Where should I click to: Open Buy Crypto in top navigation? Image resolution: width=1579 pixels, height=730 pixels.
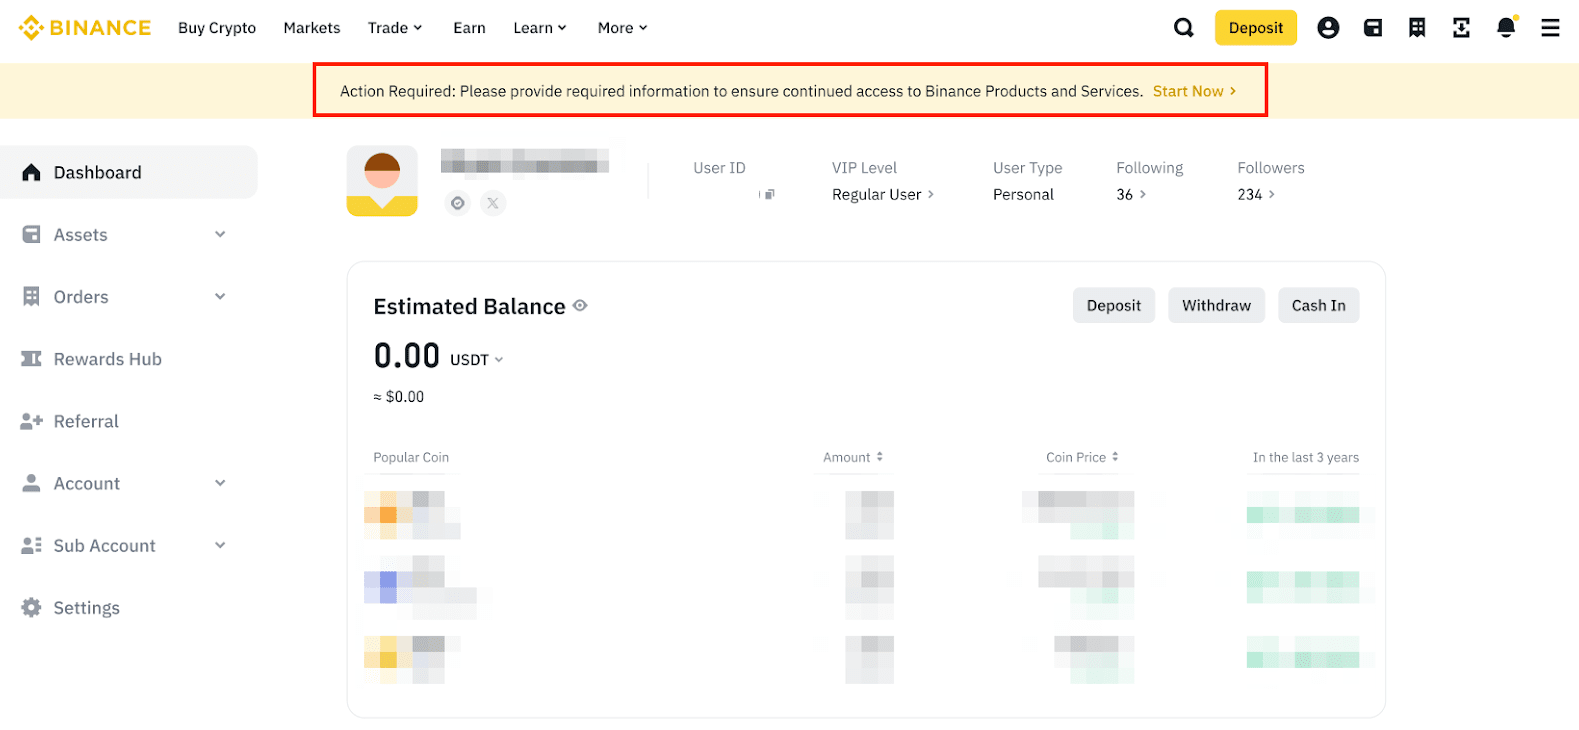(x=217, y=28)
